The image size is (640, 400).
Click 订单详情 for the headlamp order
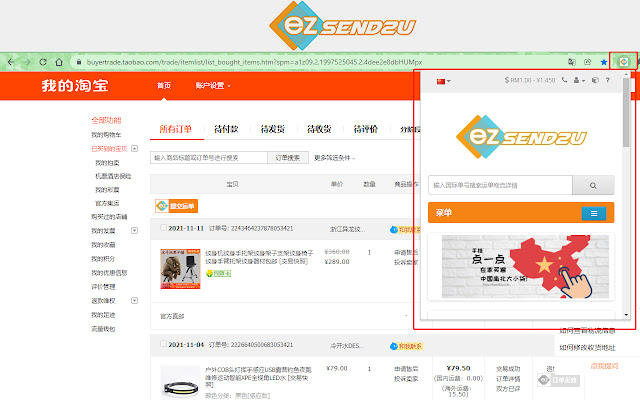508,379
